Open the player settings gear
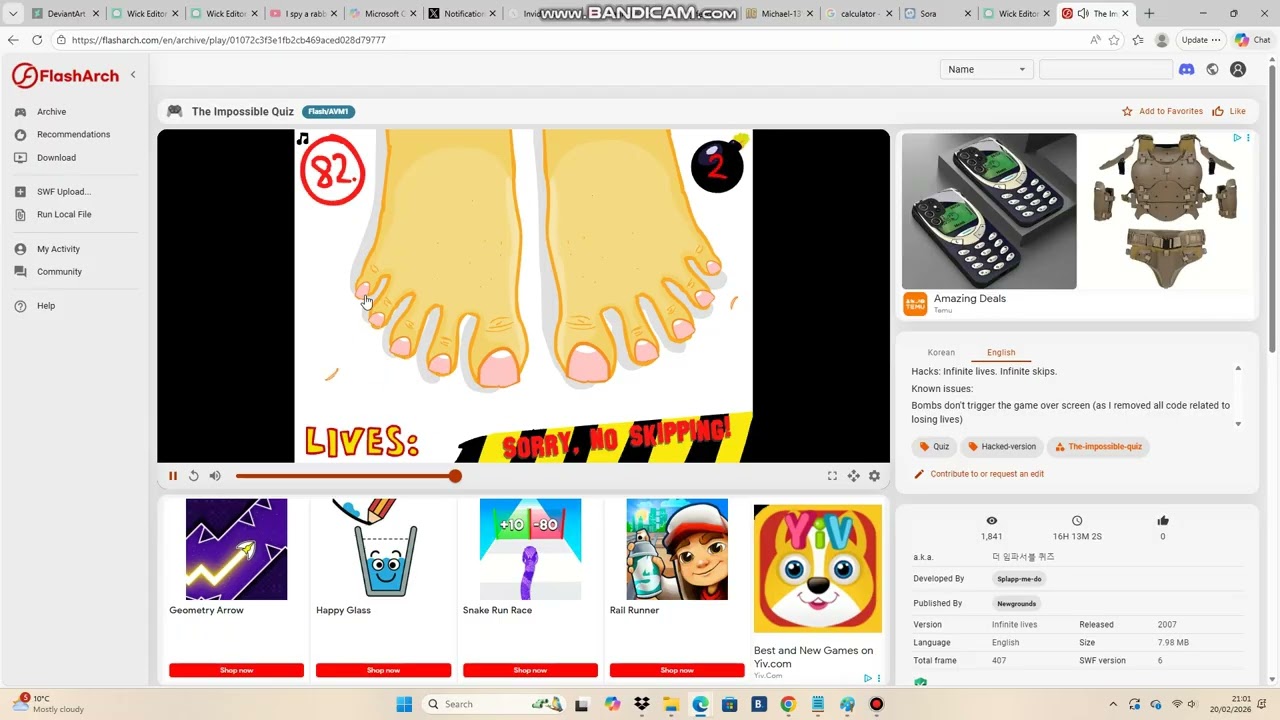1280x720 pixels. pos(875,476)
